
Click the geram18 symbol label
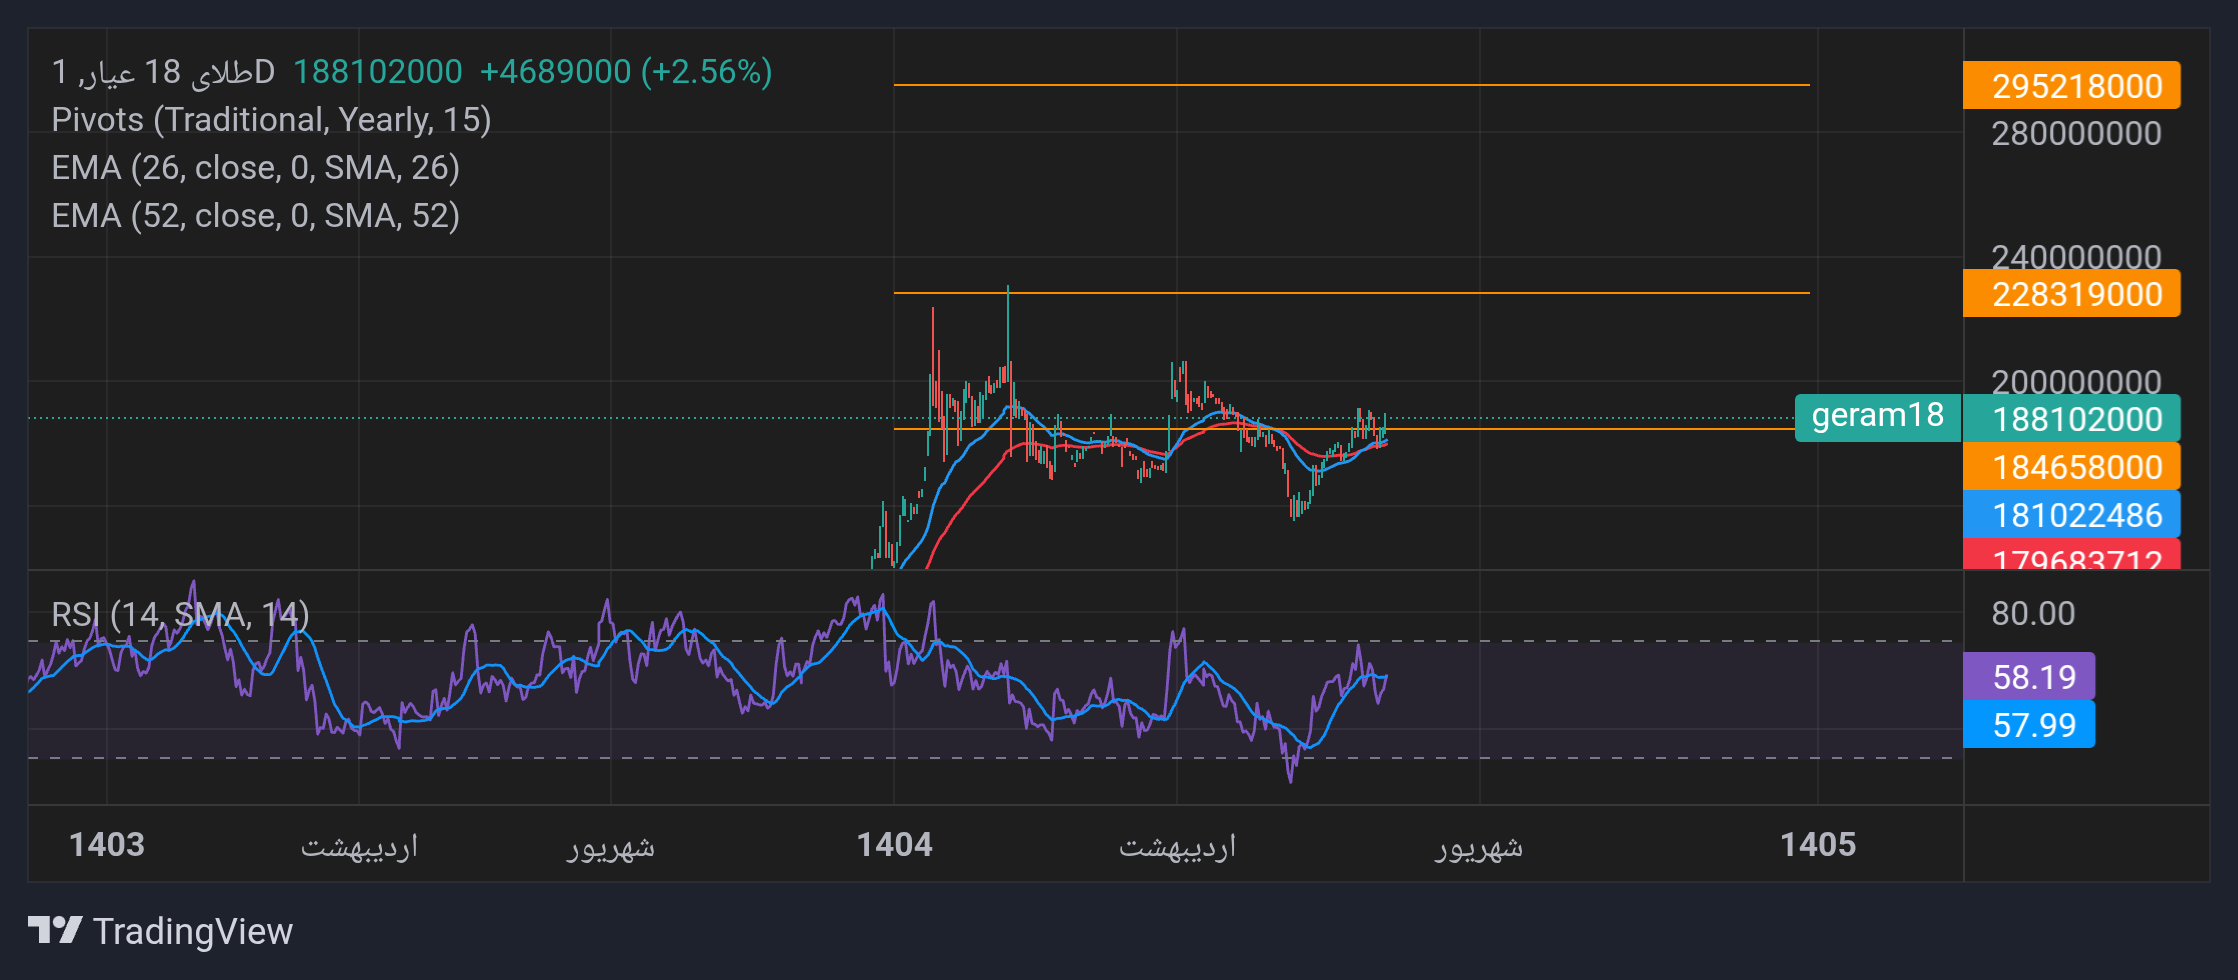click(x=1878, y=416)
